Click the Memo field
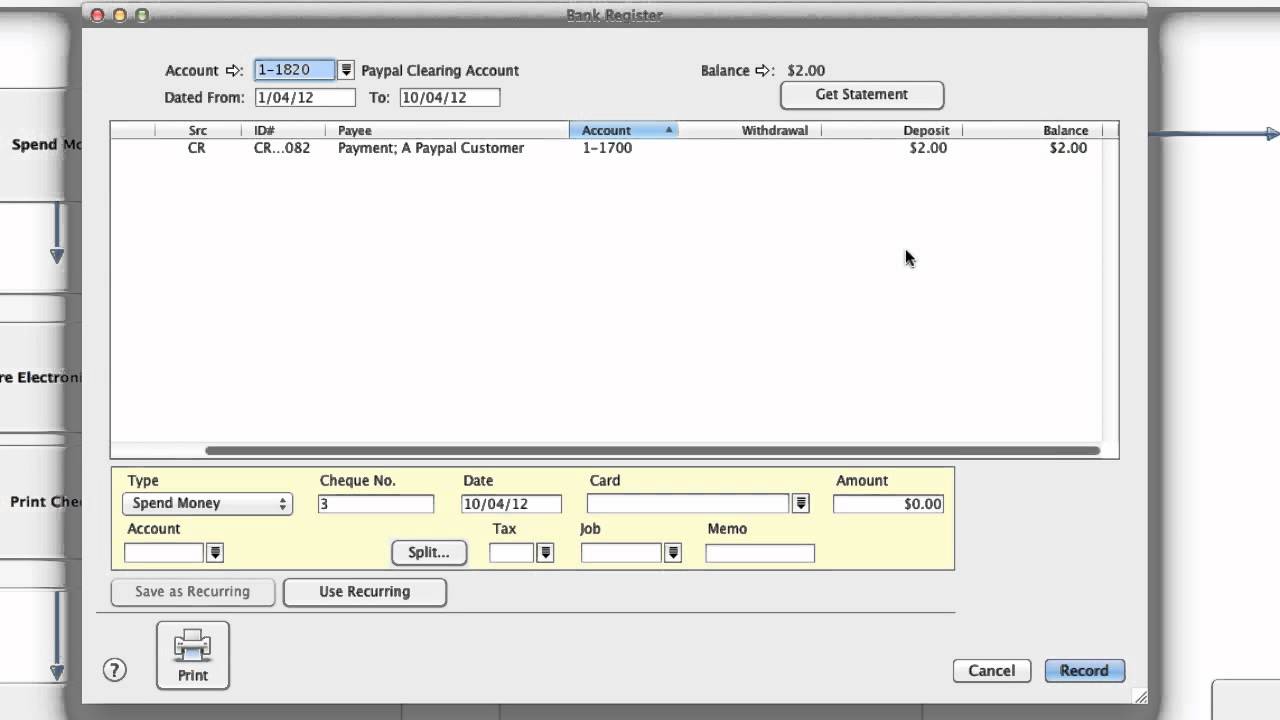Image resolution: width=1280 pixels, height=720 pixels. (x=760, y=553)
